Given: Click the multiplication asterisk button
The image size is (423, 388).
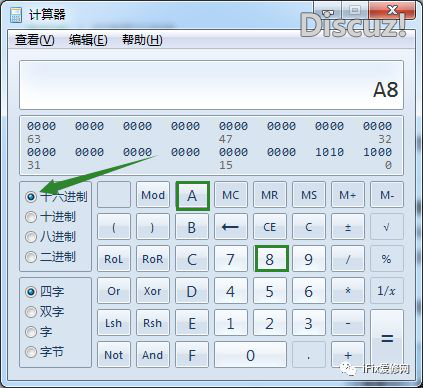Looking at the screenshot, I should pos(348,291).
